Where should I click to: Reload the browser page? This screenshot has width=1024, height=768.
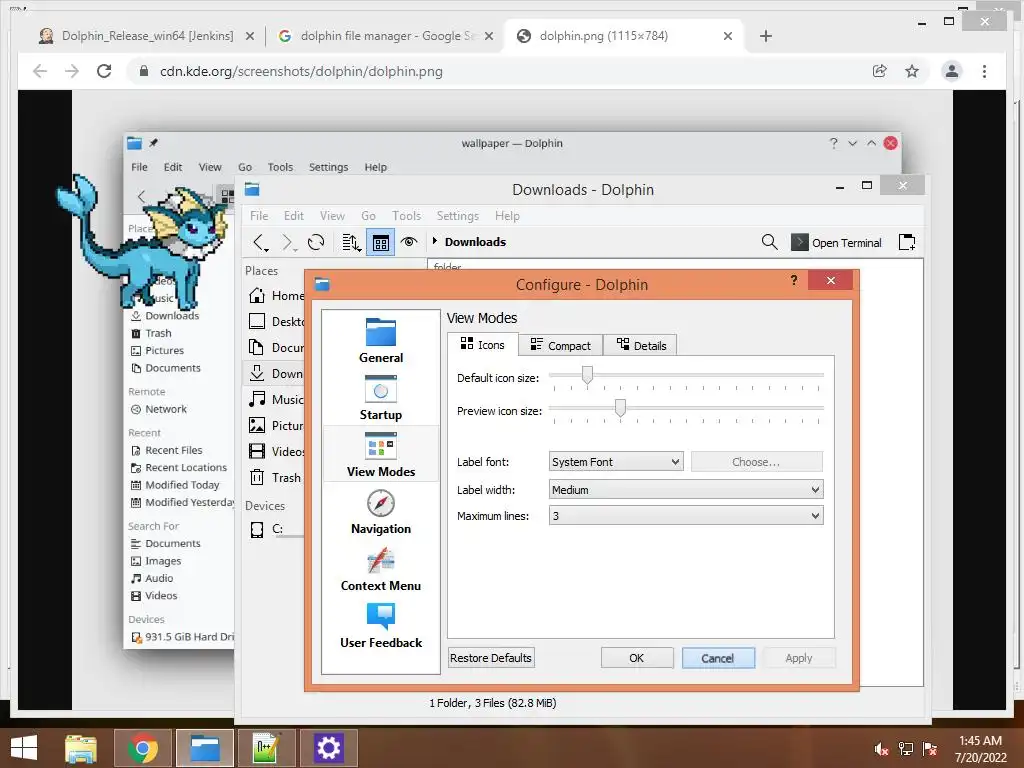point(104,71)
